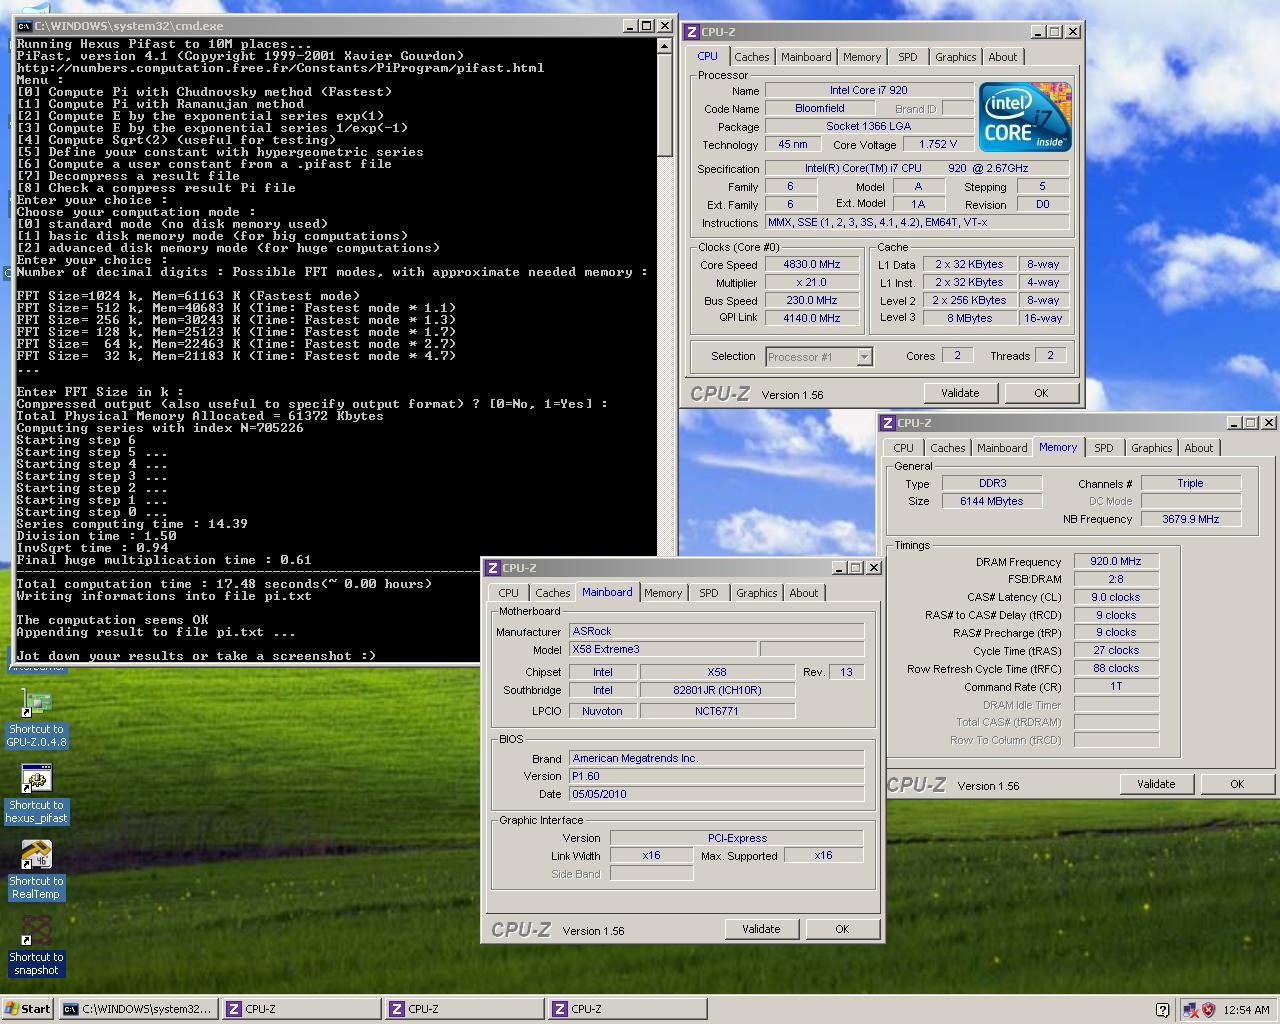Open Mainboard tab in the CPU window
The image size is (1280, 1024).
806,57
